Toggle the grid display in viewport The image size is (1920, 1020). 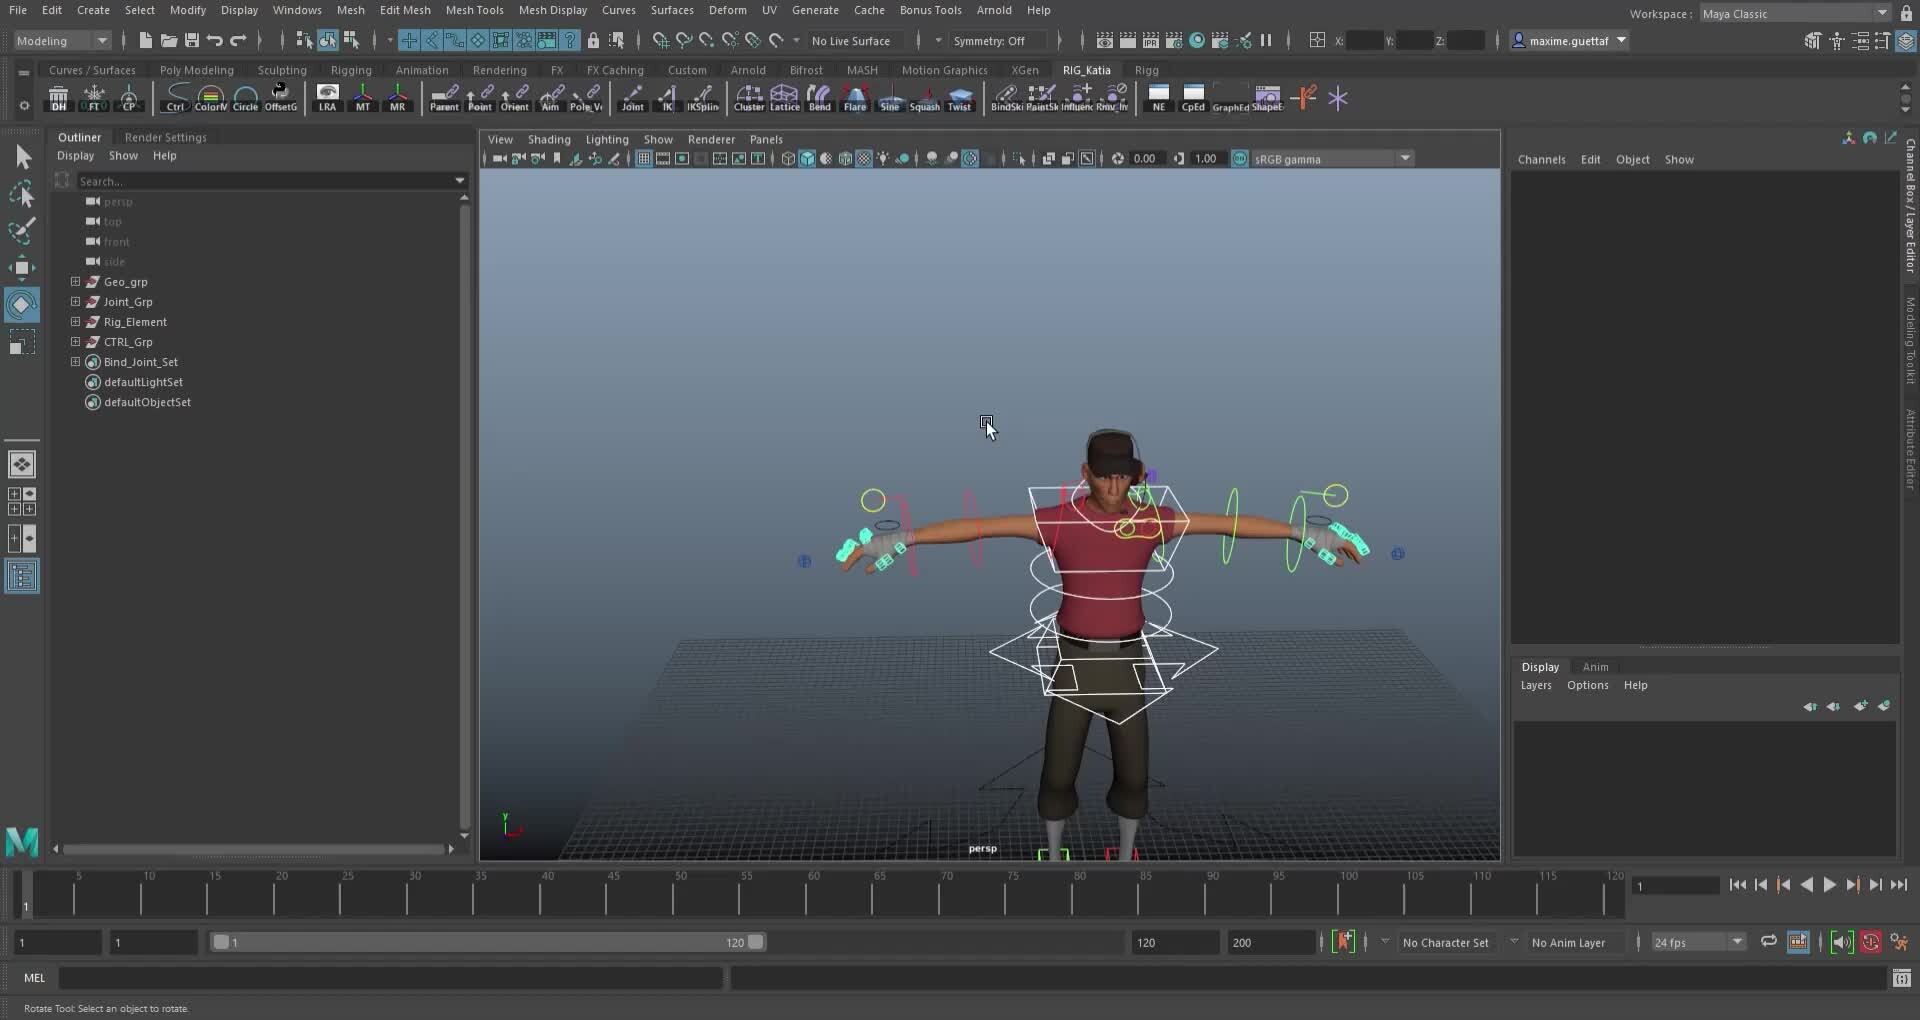(x=643, y=158)
